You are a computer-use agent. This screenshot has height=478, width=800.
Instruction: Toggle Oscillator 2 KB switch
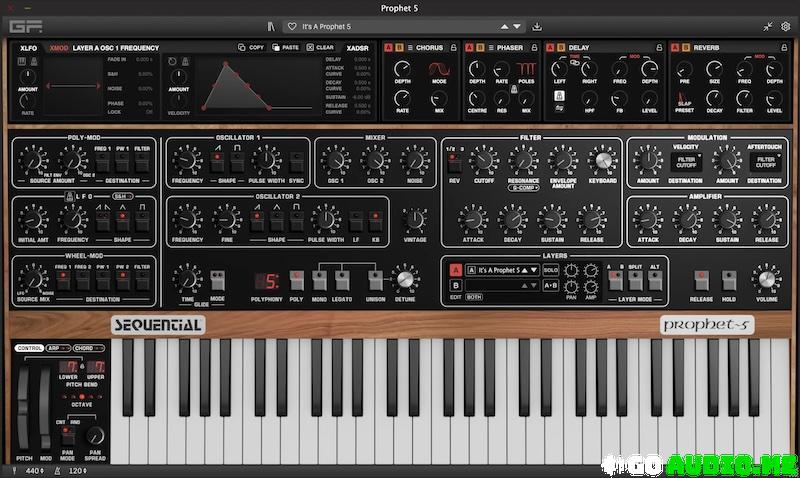pyautogui.click(x=376, y=221)
